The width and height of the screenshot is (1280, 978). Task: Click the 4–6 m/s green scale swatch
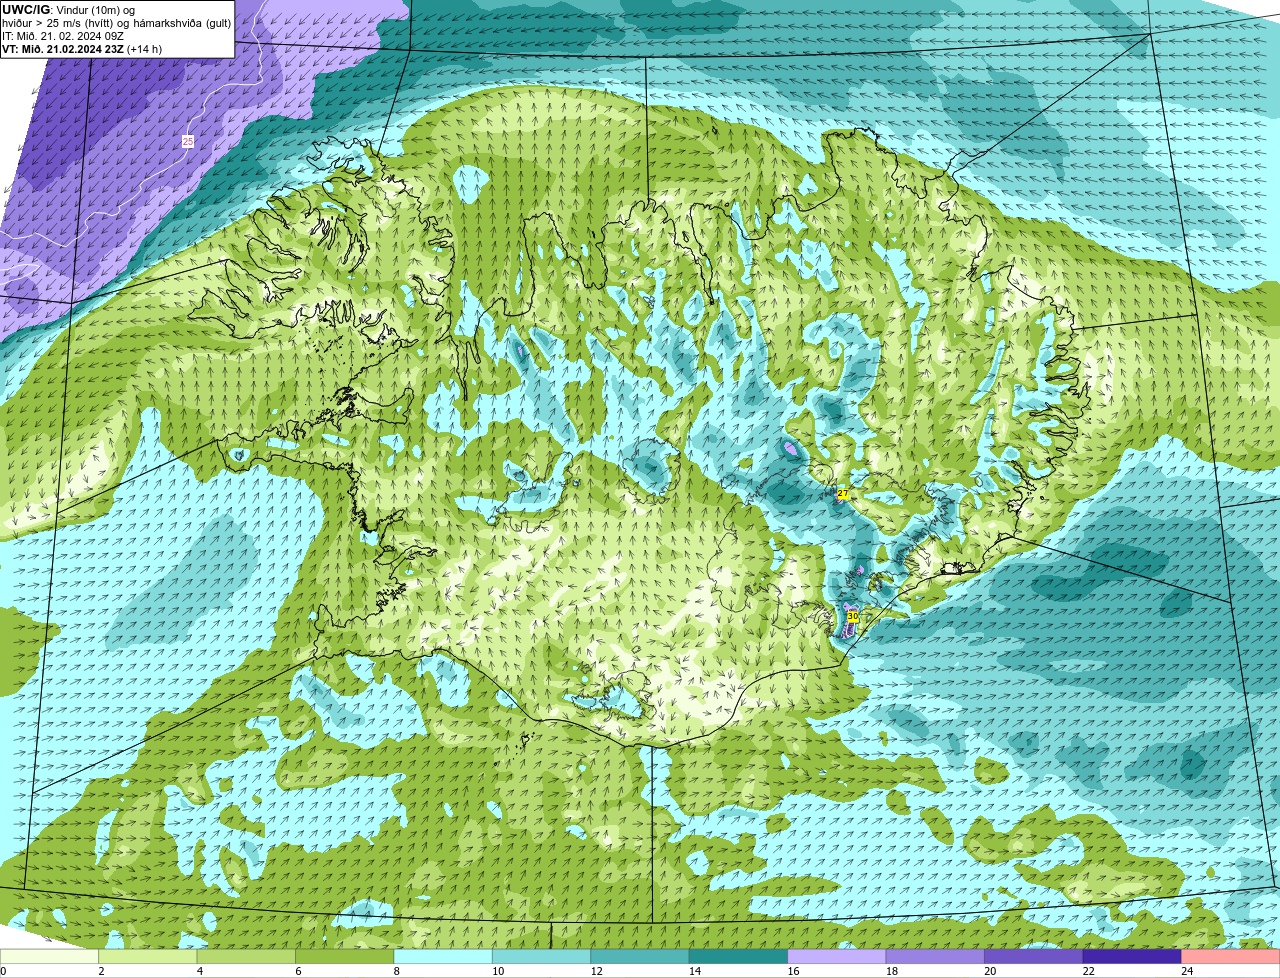pos(247,956)
